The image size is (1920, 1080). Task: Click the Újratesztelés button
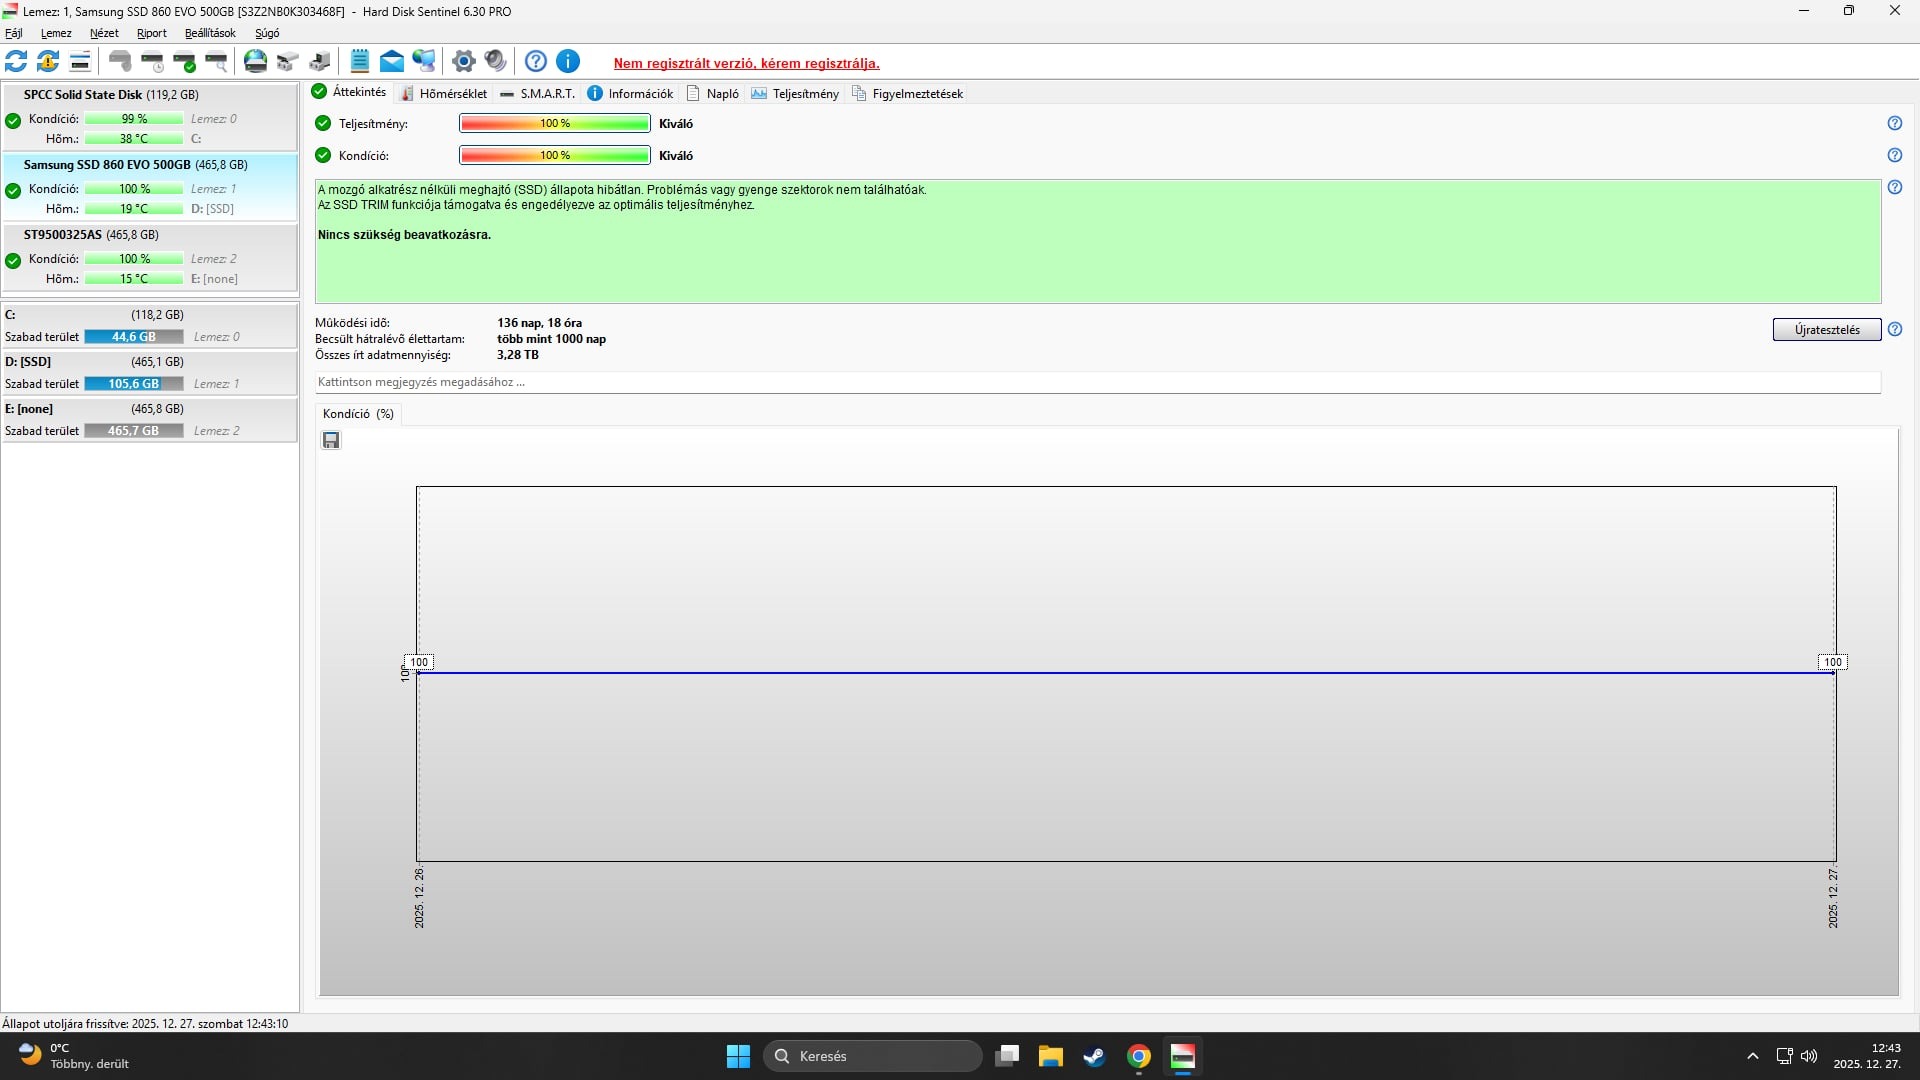click(1826, 330)
